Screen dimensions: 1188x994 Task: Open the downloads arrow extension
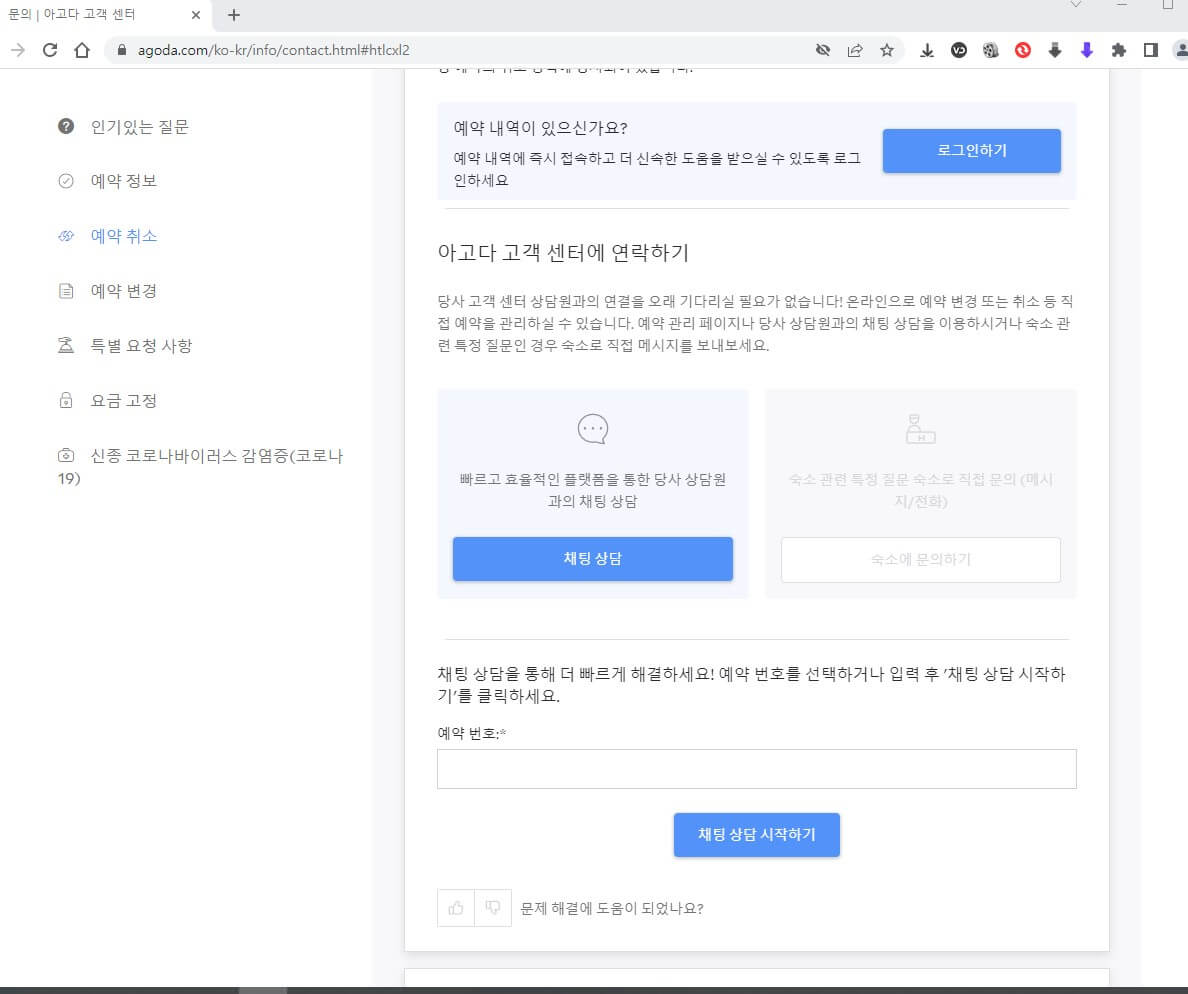(x=927, y=50)
